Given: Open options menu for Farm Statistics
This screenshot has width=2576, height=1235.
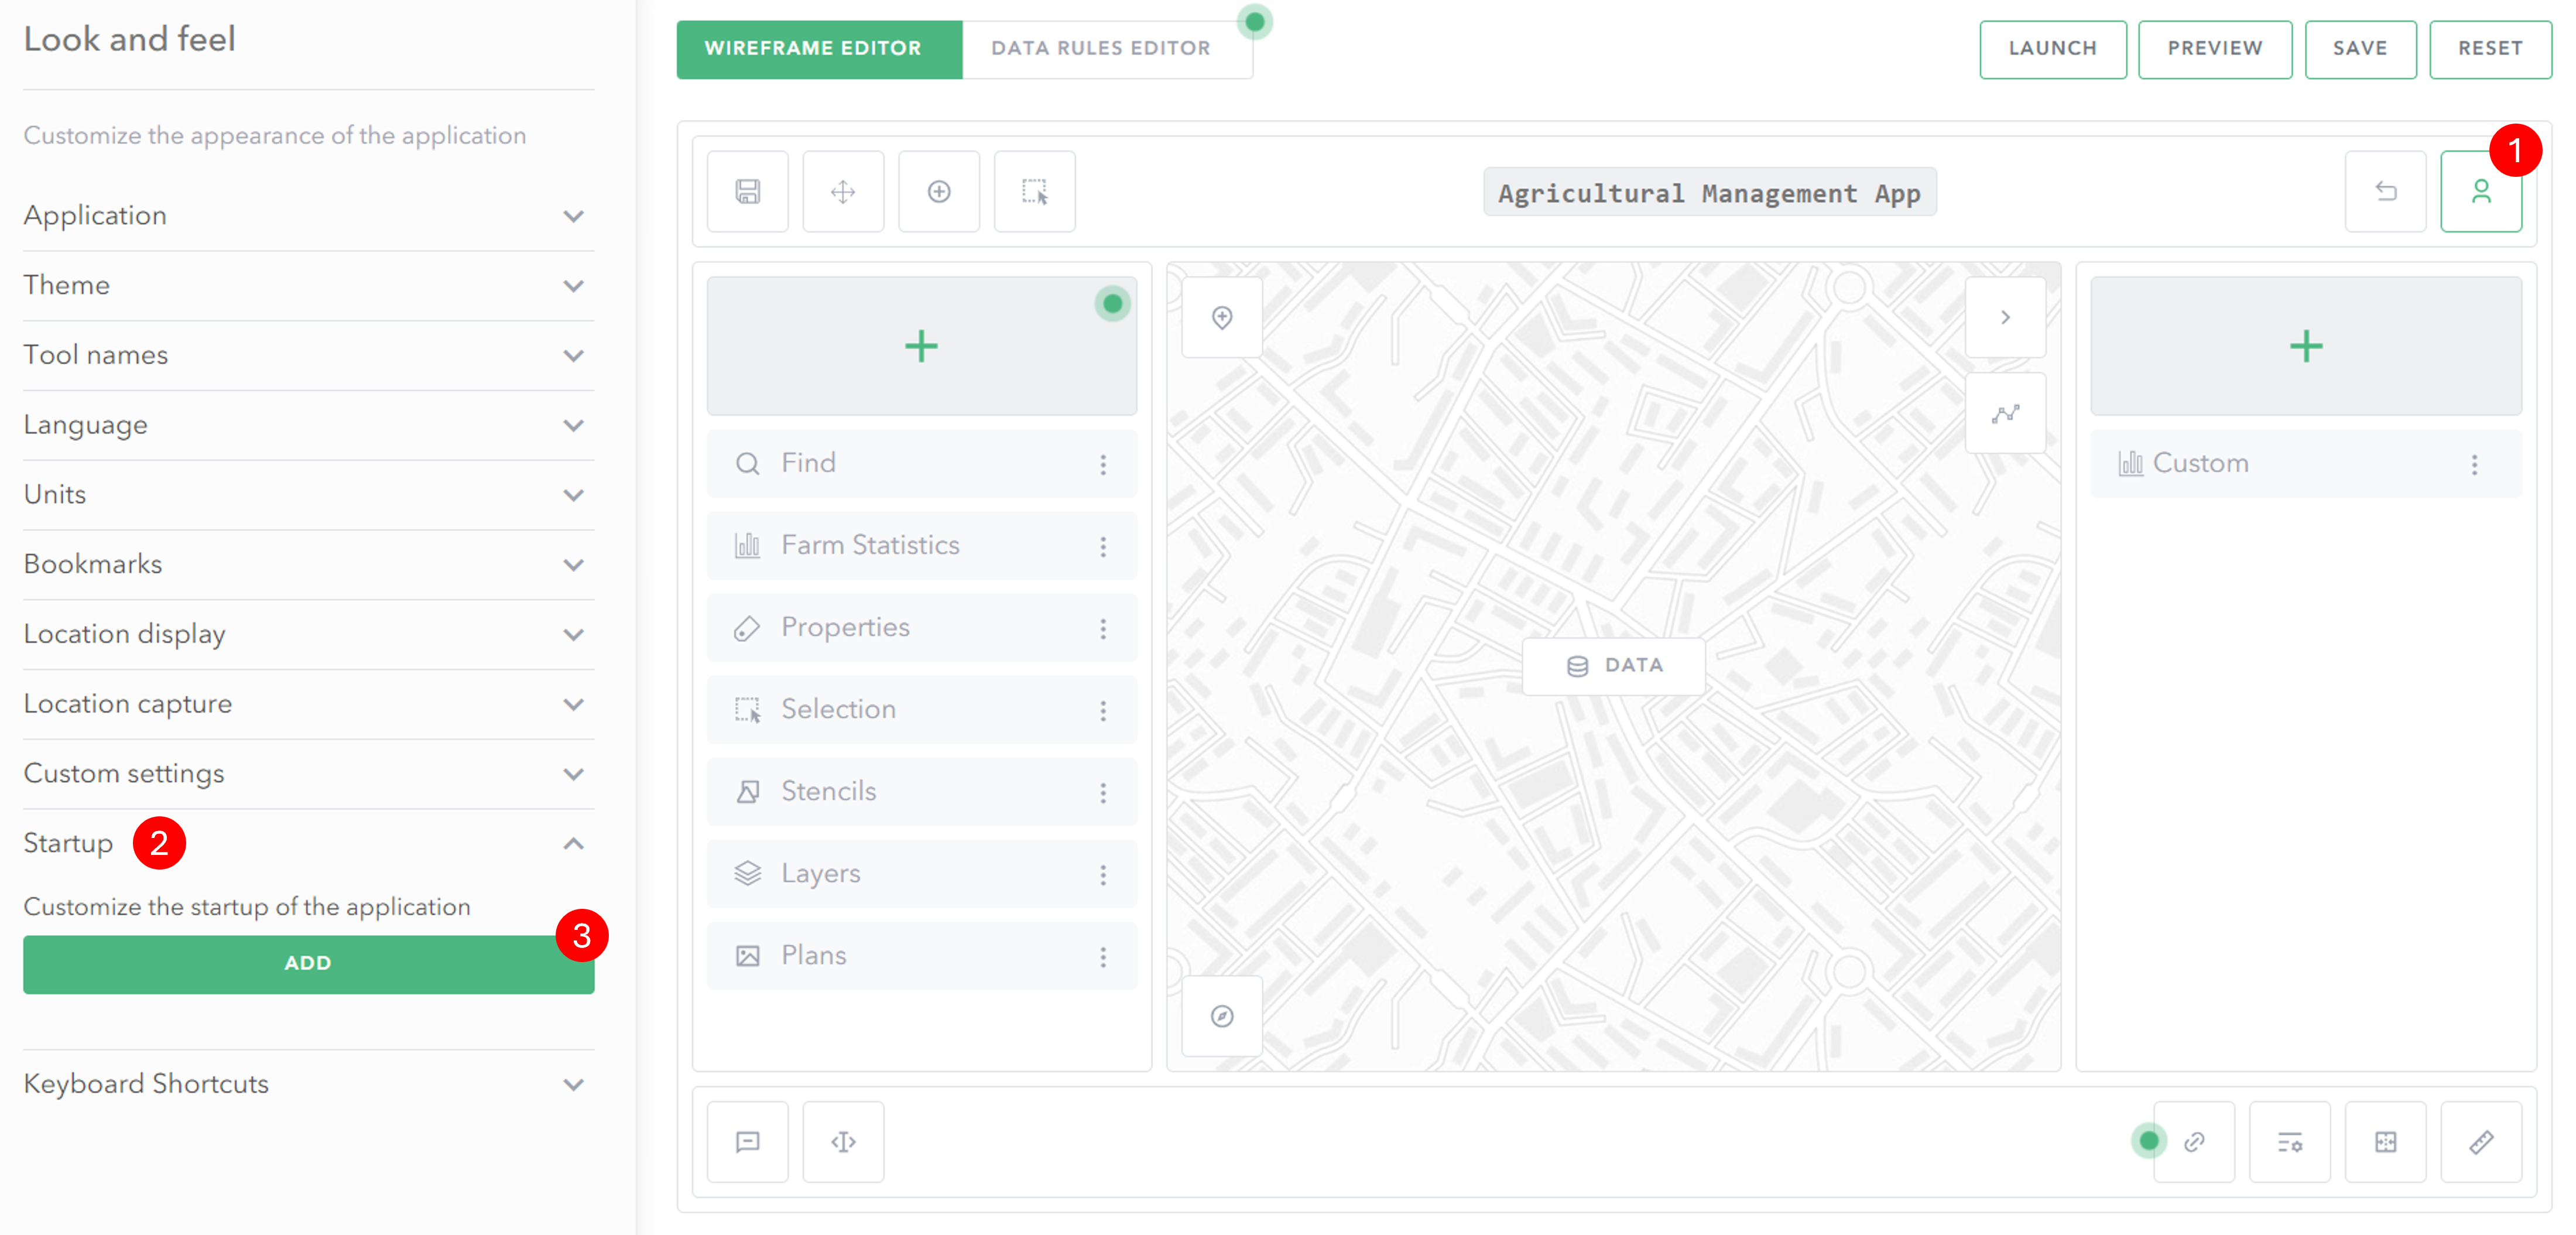Looking at the screenshot, I should (x=1103, y=546).
